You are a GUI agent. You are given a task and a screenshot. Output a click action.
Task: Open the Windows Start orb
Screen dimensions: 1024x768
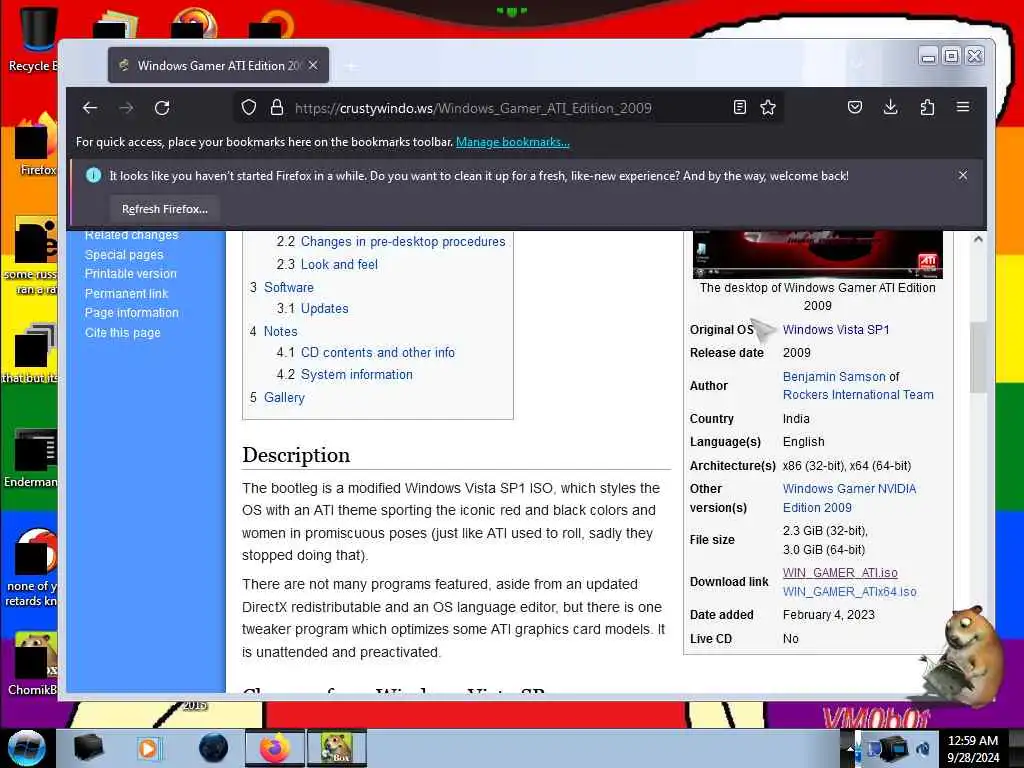coord(27,748)
